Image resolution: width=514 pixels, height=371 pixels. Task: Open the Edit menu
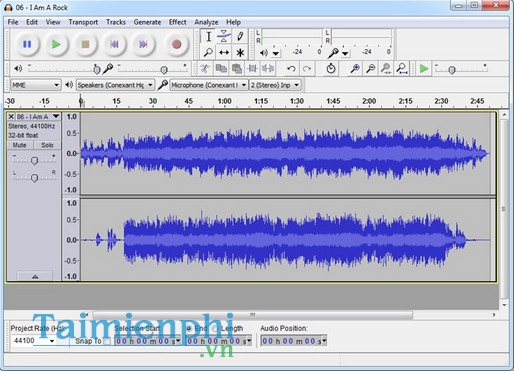(32, 22)
